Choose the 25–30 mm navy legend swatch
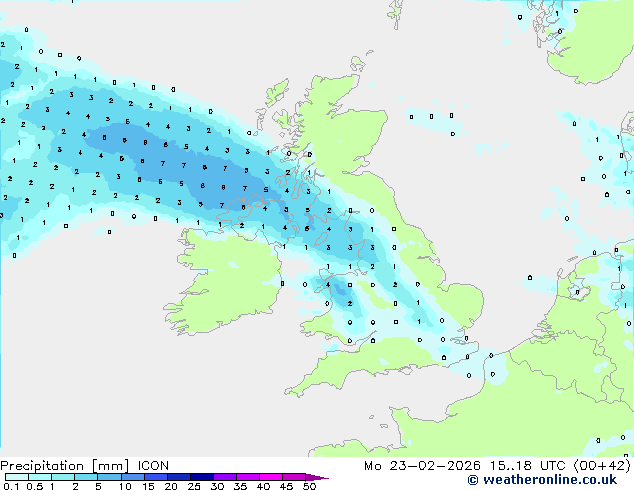 (x=202, y=477)
